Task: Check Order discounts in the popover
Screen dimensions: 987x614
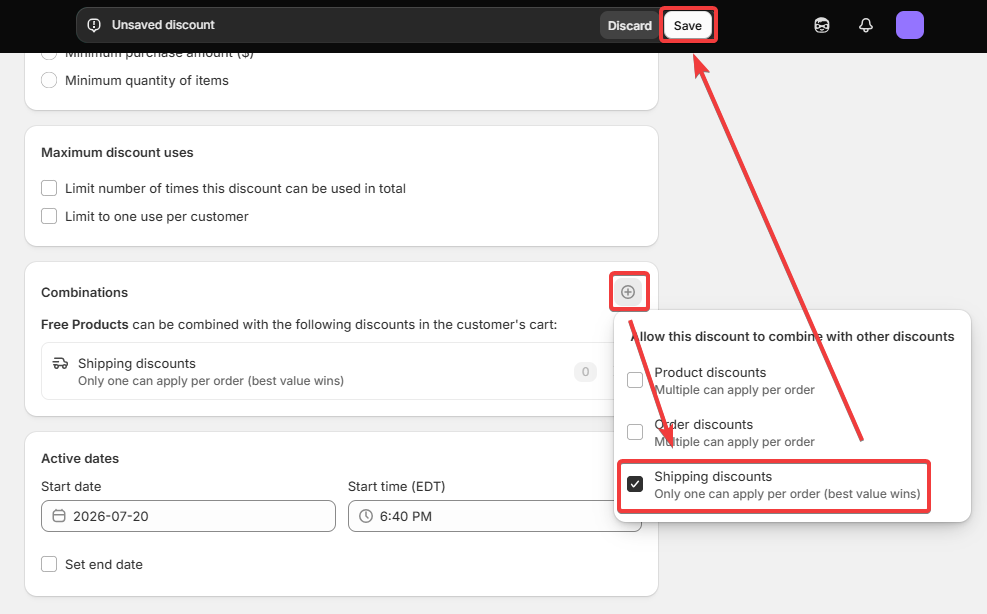Action: tap(635, 432)
